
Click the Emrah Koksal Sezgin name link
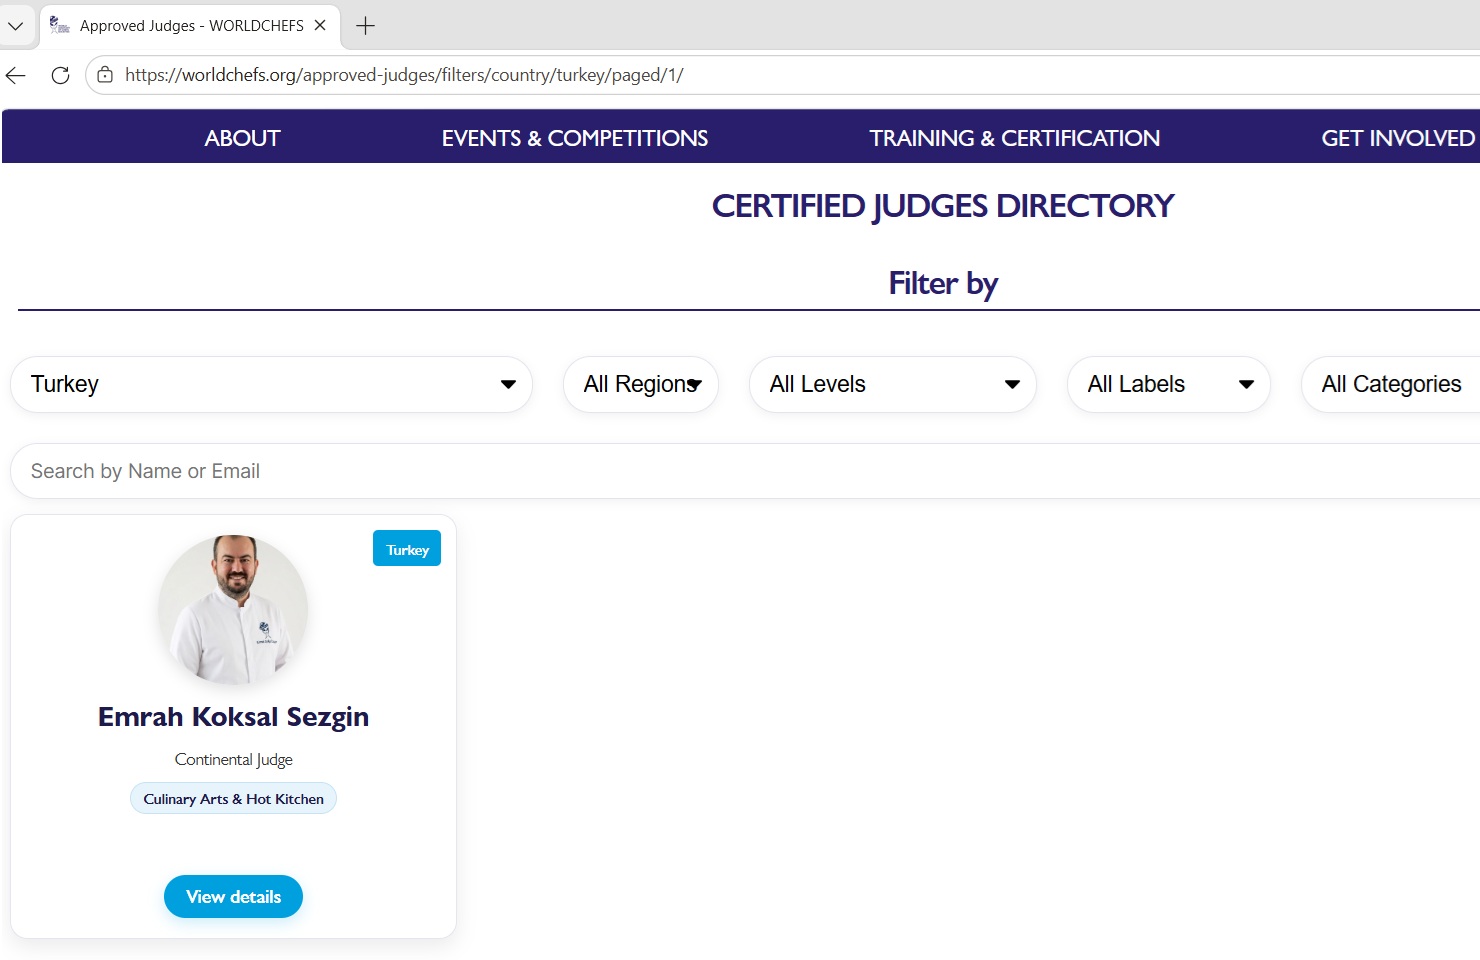tap(233, 717)
